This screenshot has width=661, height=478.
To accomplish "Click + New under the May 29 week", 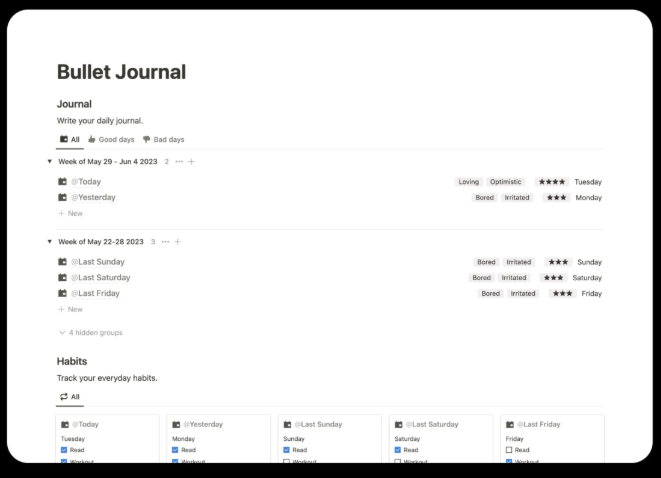I will point(70,213).
